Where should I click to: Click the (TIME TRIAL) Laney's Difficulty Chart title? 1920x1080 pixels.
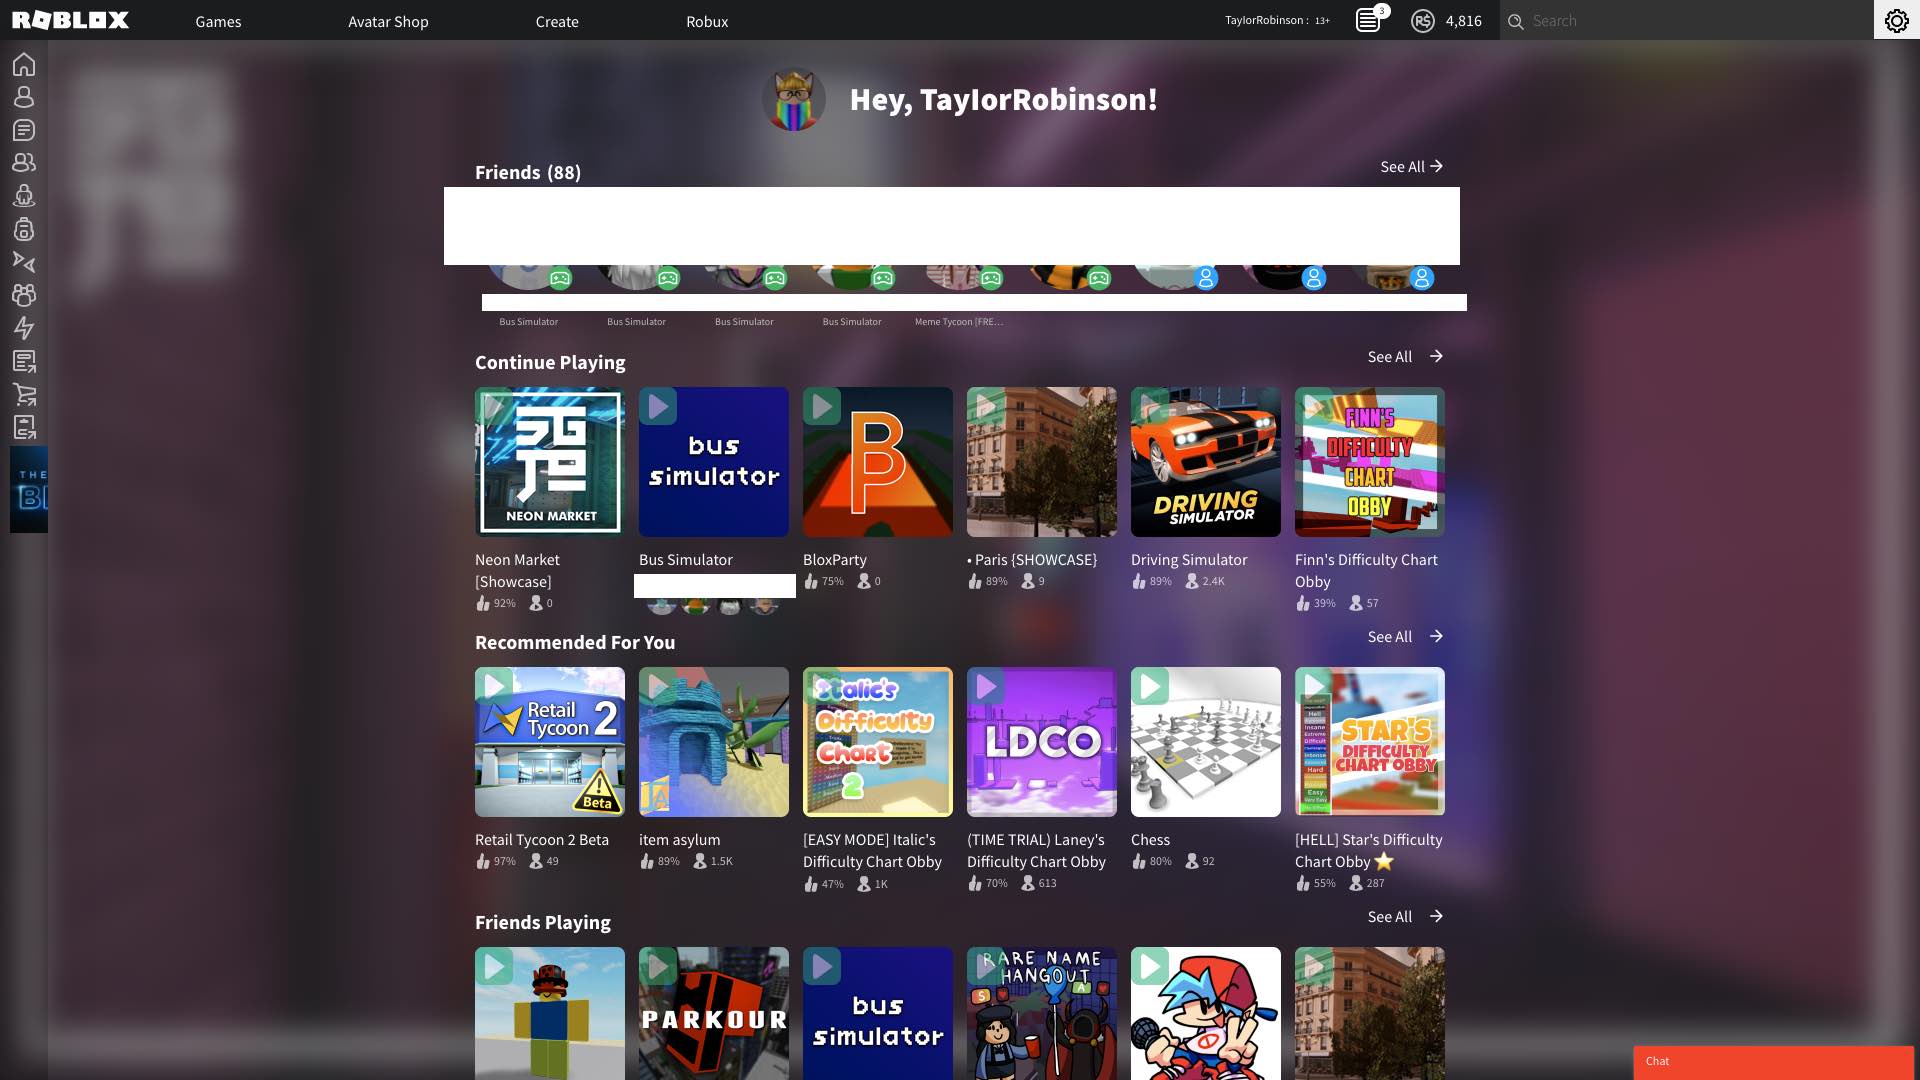pyautogui.click(x=1036, y=851)
